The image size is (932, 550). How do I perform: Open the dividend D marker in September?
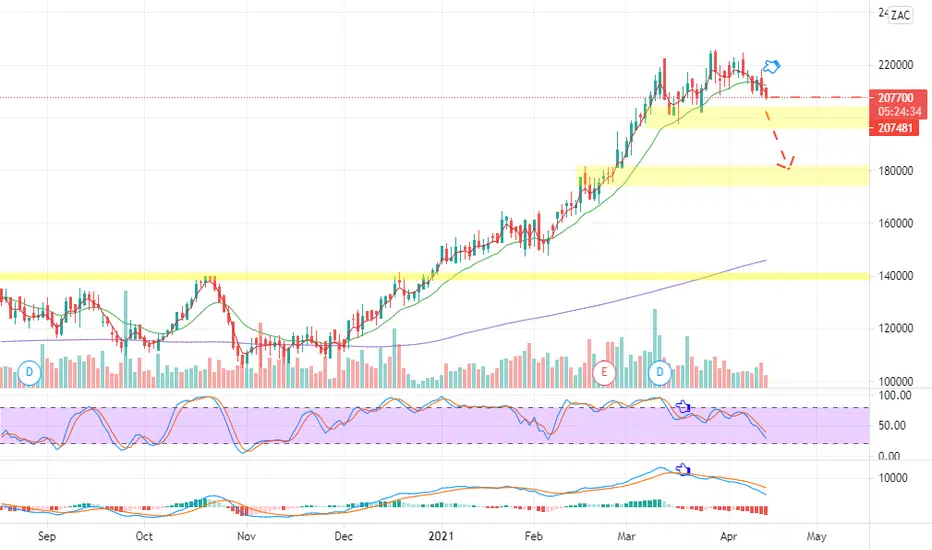tap(29, 373)
